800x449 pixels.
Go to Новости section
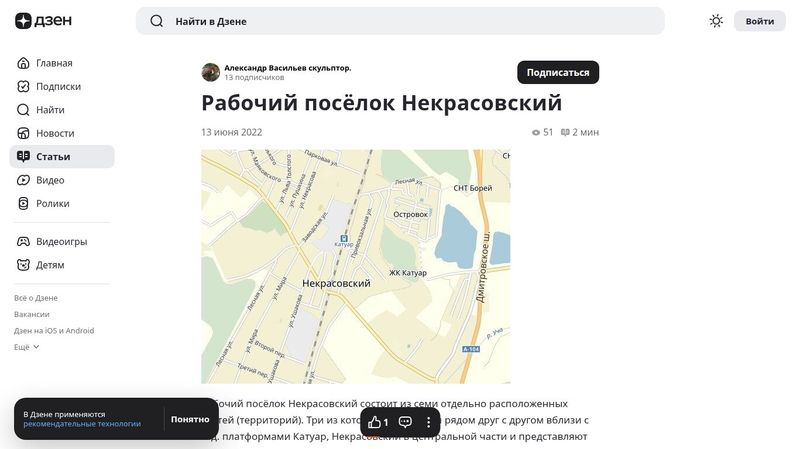(54, 133)
